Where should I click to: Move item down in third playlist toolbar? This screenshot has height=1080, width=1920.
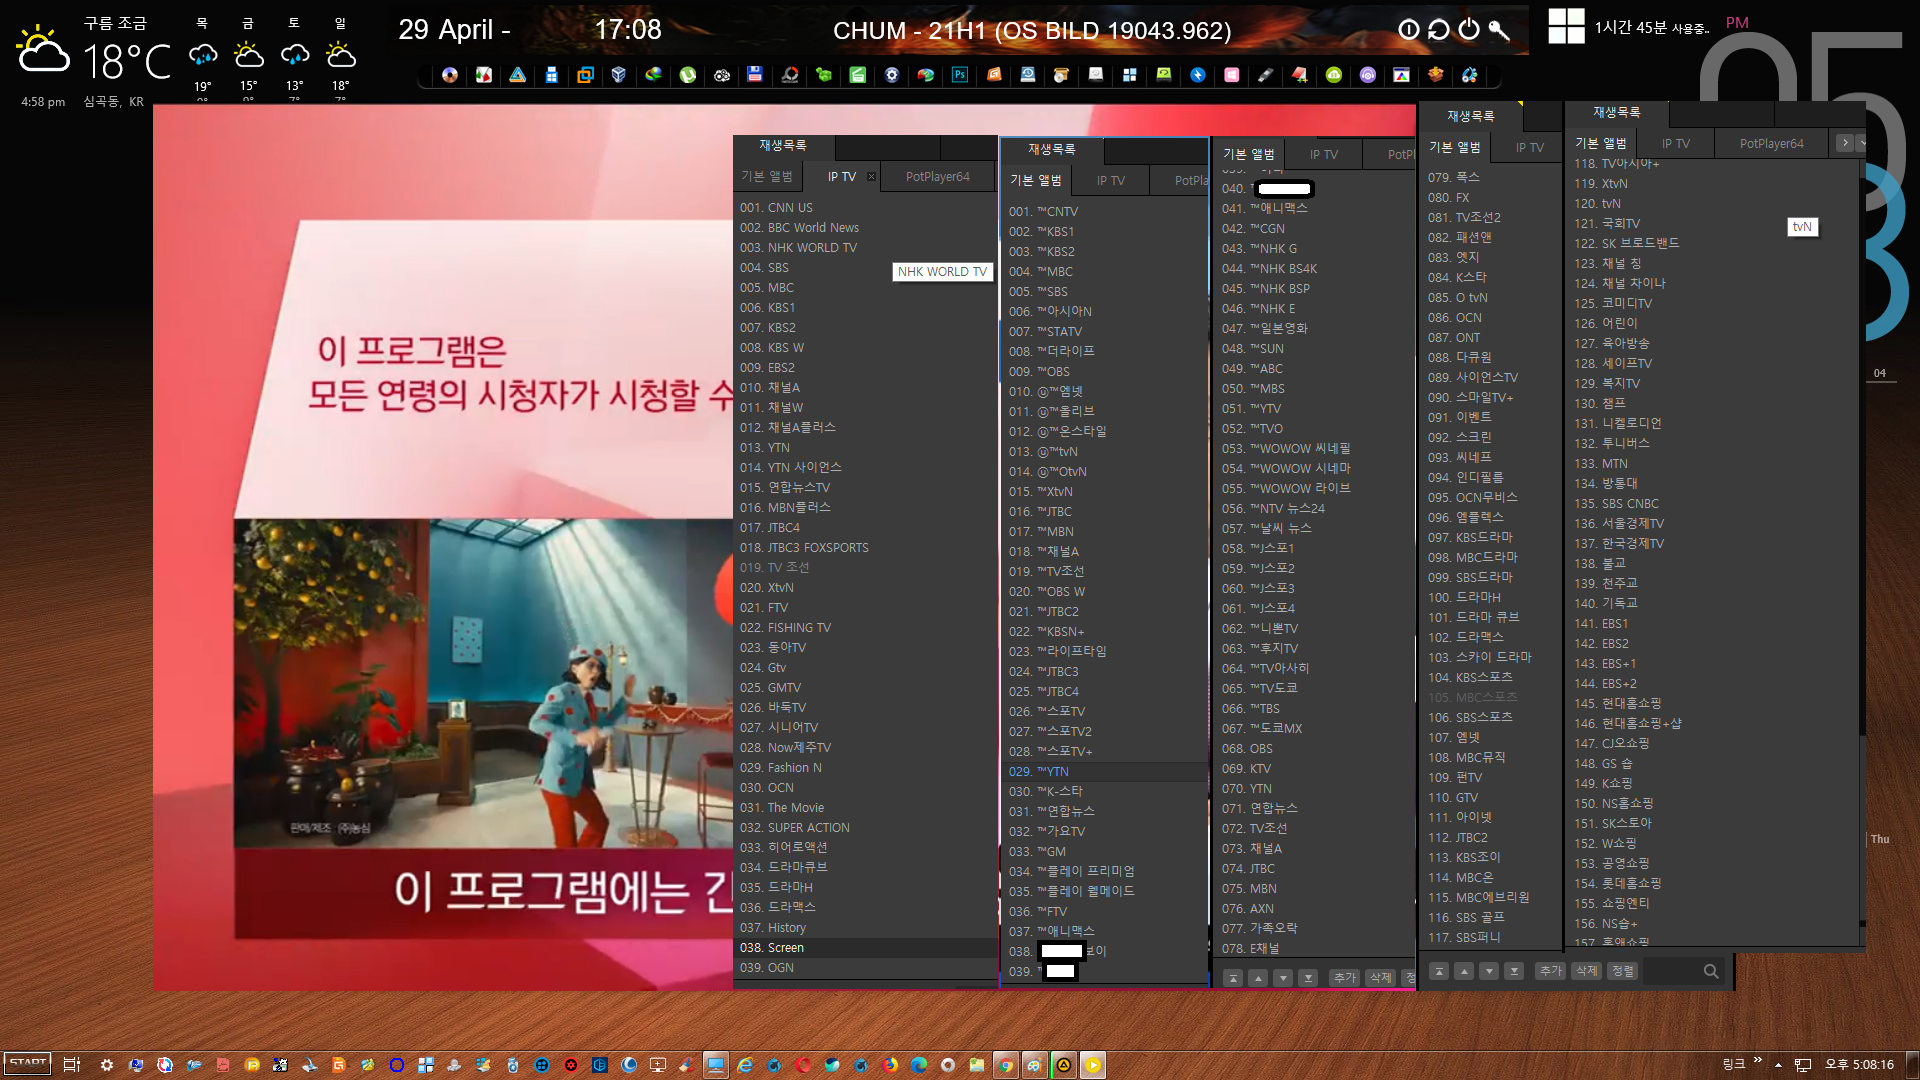[1283, 978]
